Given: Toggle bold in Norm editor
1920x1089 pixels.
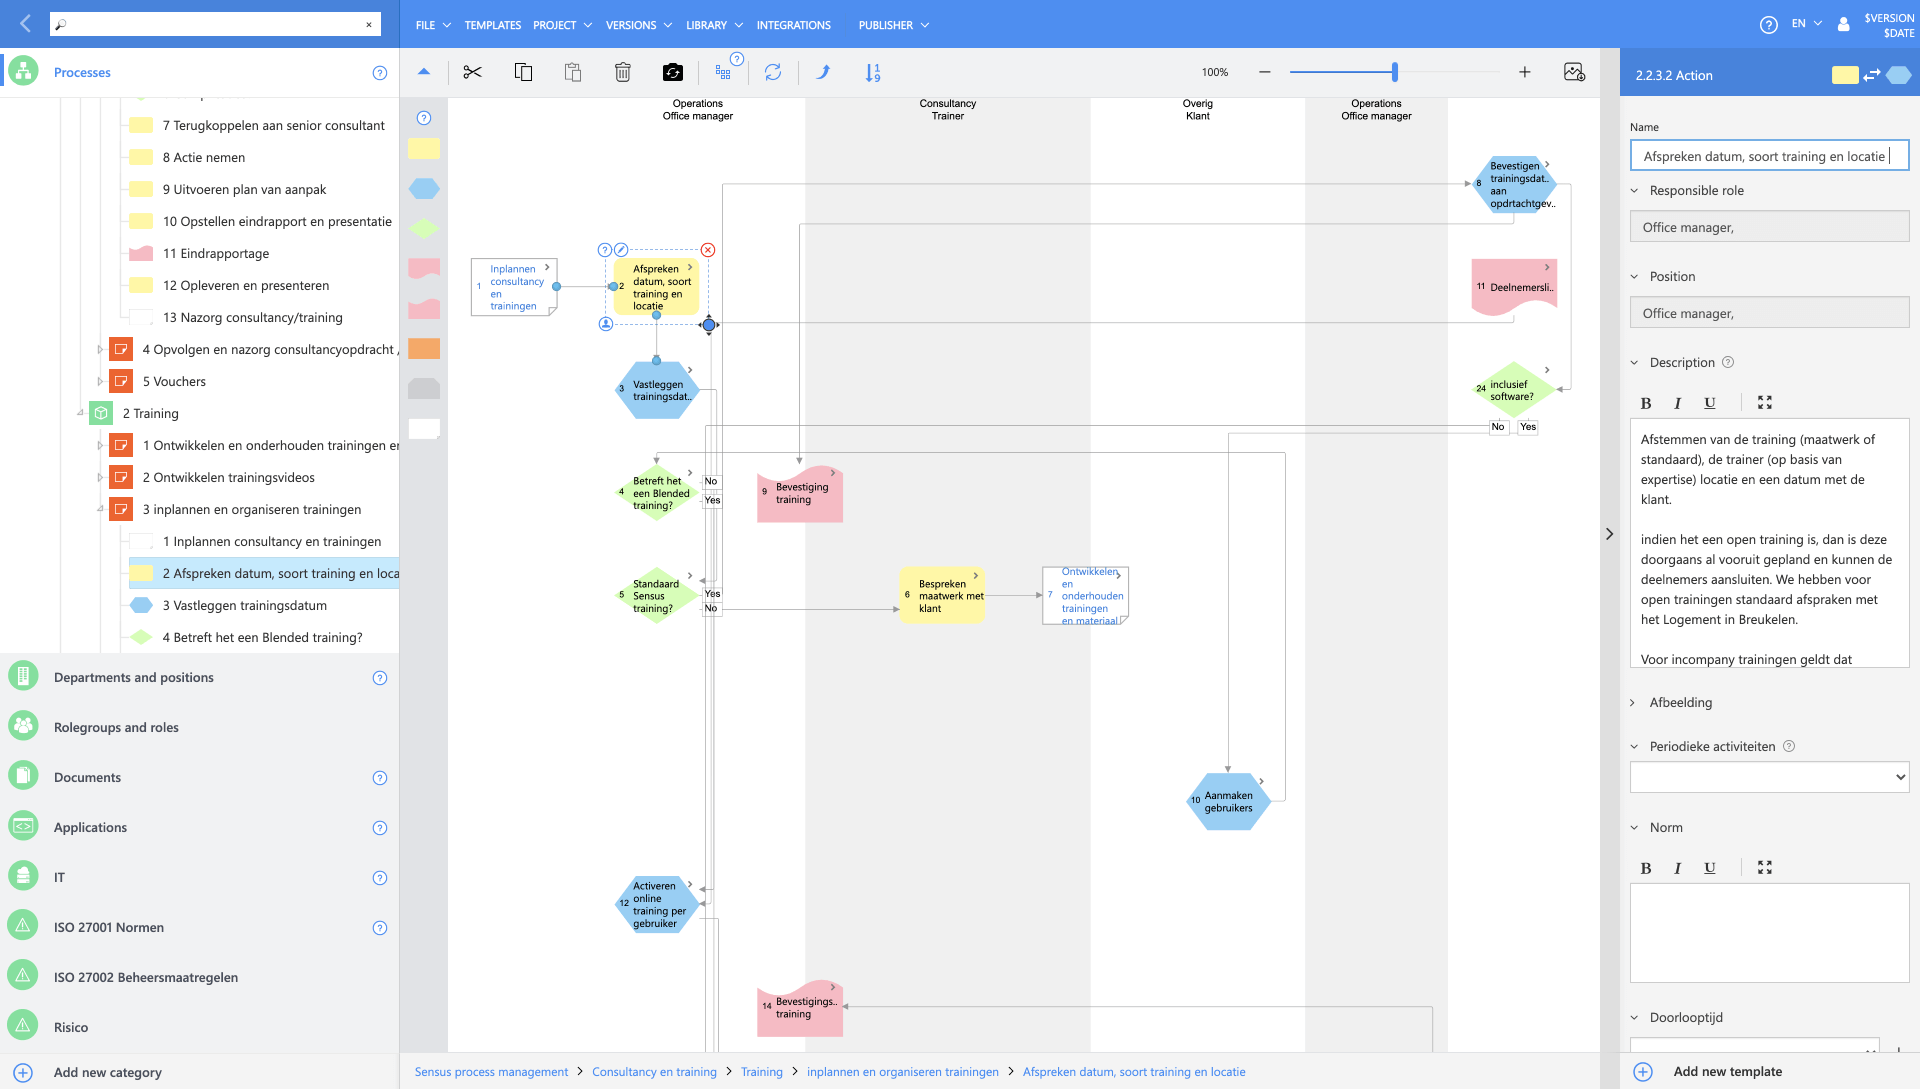Looking at the screenshot, I should (1646, 867).
